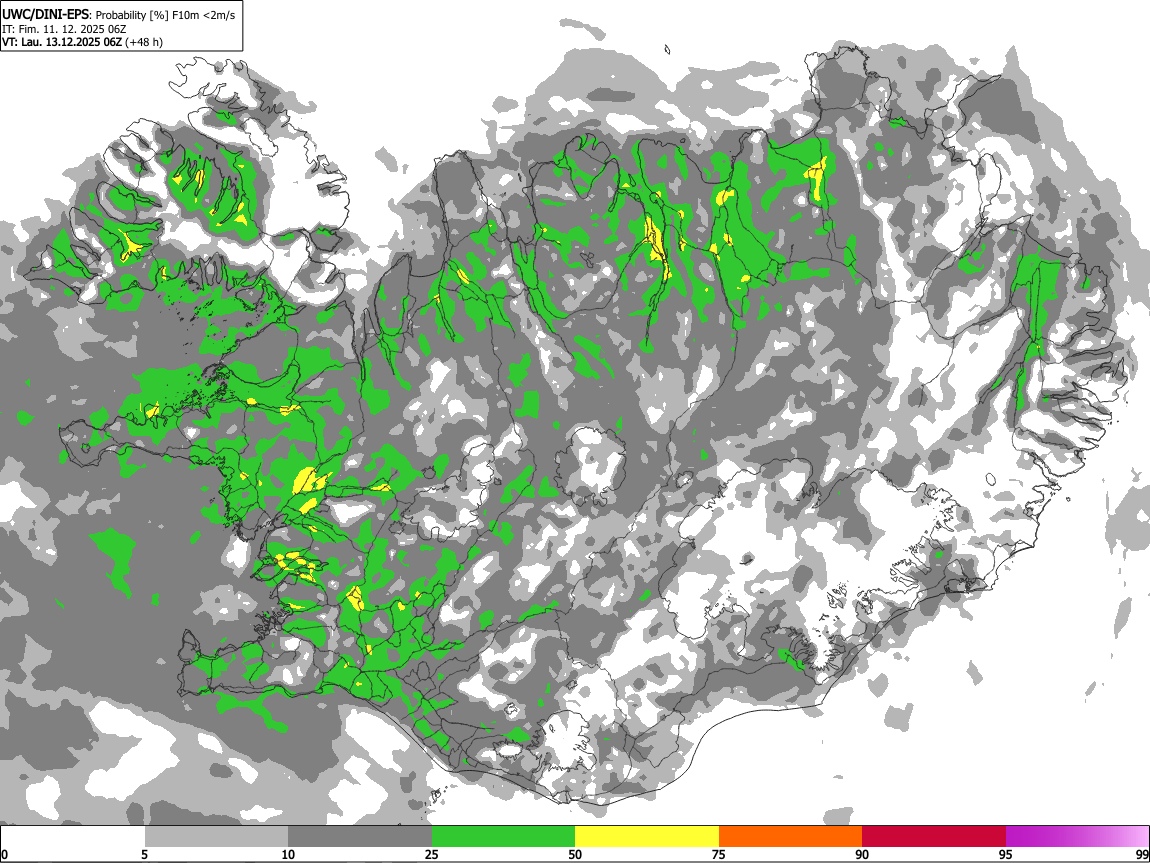Click the orange 75–90% legend segment
Screen dimensions: 1150x863
pyautogui.click(x=791, y=836)
